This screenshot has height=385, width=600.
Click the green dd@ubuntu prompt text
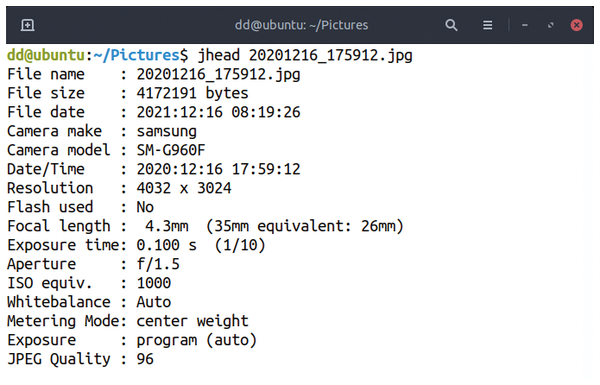46,55
